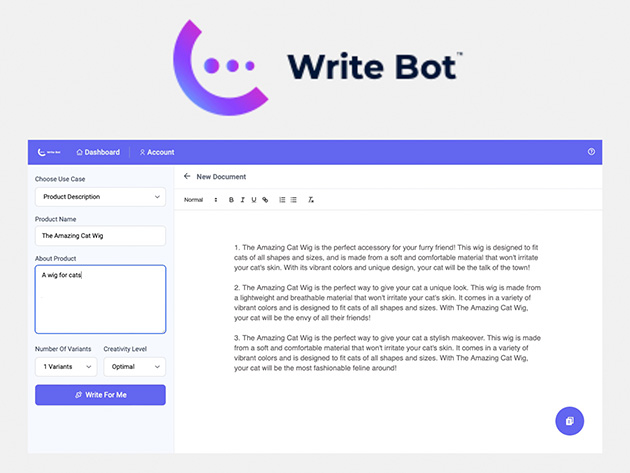Open the Number Of Variants dropdown
Screen dimensions: 630x473
click(x=65, y=367)
